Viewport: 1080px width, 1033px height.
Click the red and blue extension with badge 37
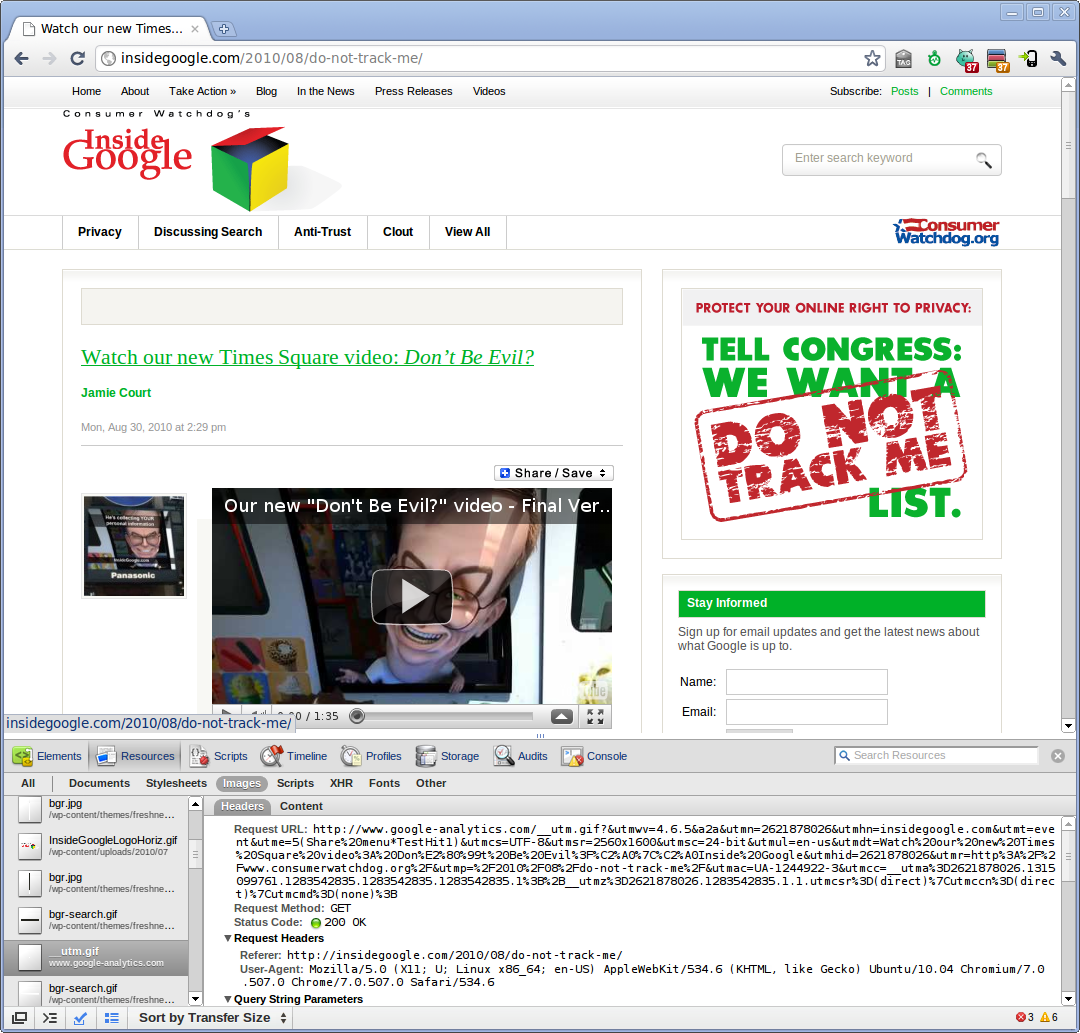tap(997, 60)
